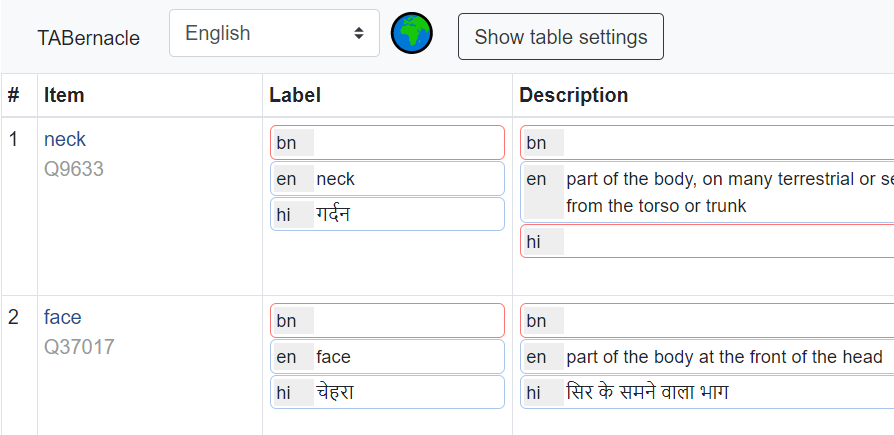This screenshot has width=894, height=435.
Task: Click empty Bengali description field for neck
Action: 726,143
